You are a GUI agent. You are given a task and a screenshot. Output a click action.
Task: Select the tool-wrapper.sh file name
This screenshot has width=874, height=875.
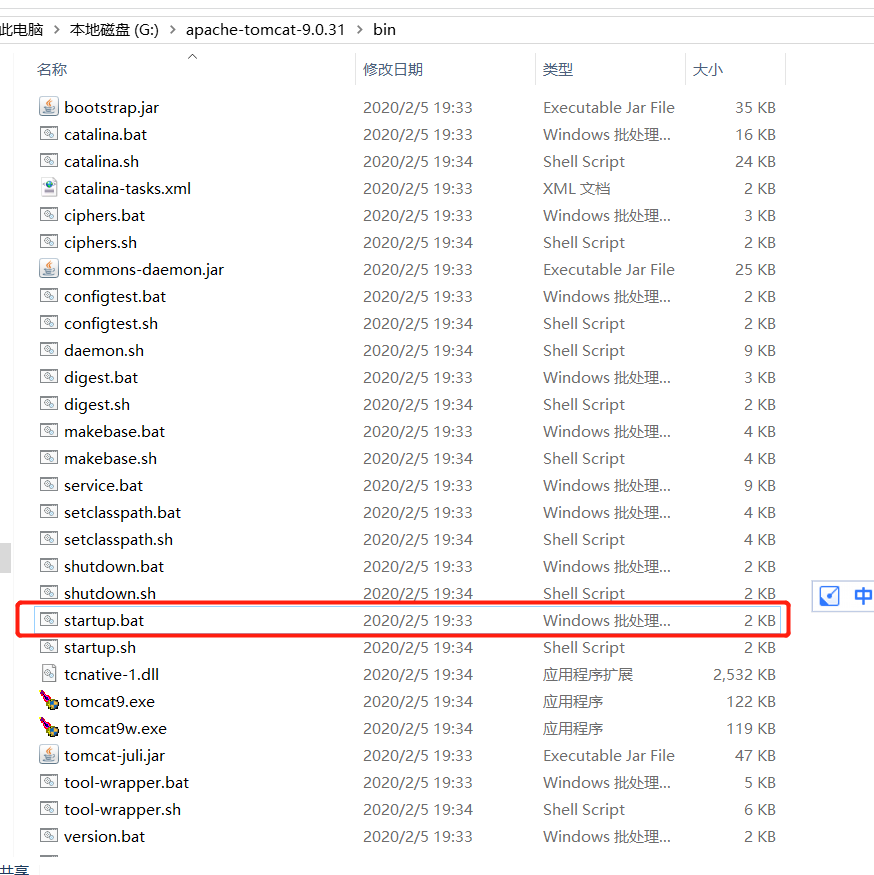point(122,810)
